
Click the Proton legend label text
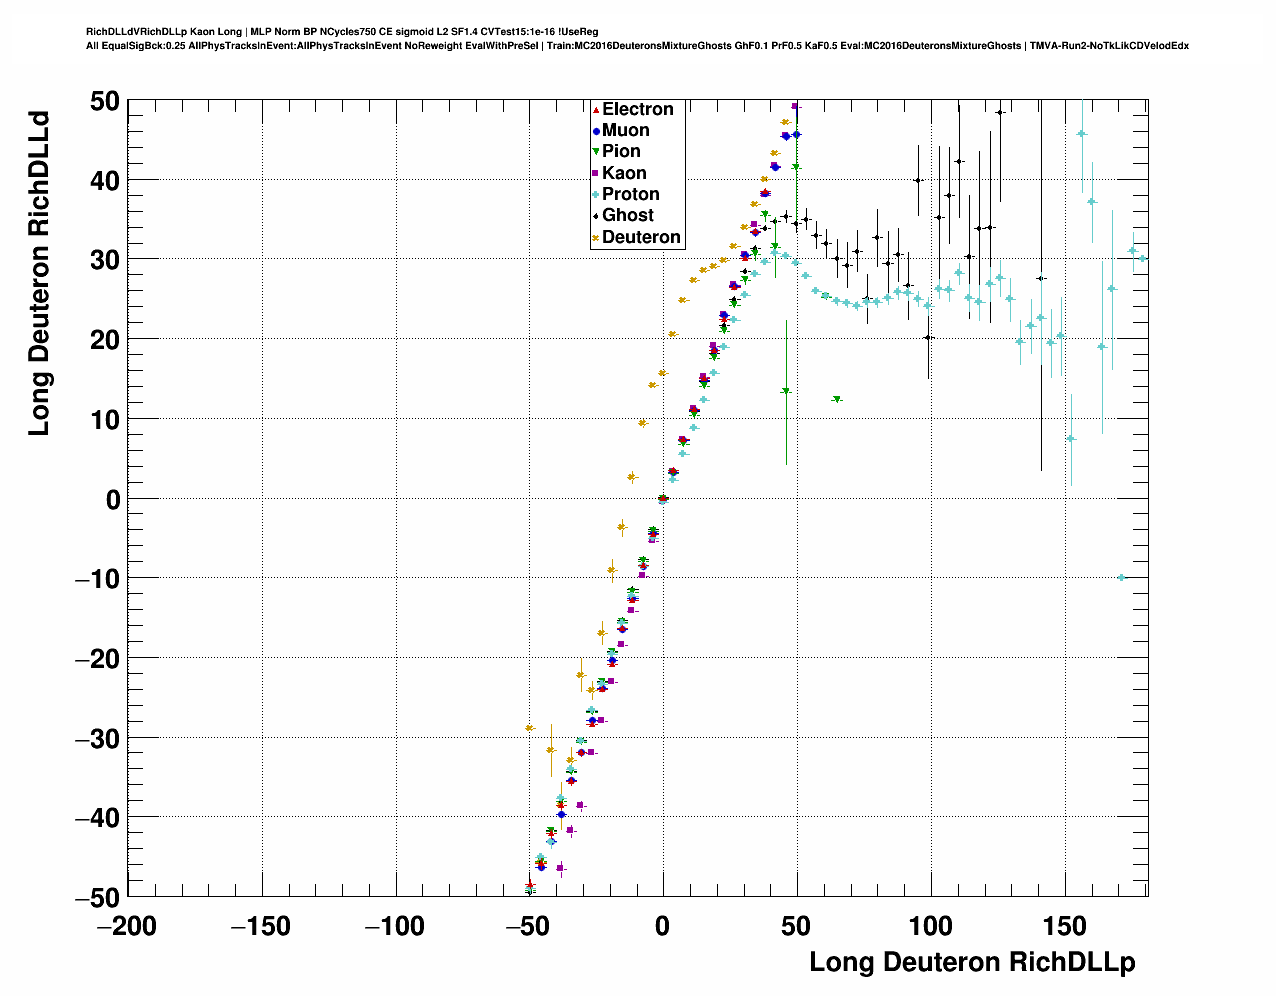point(630,194)
